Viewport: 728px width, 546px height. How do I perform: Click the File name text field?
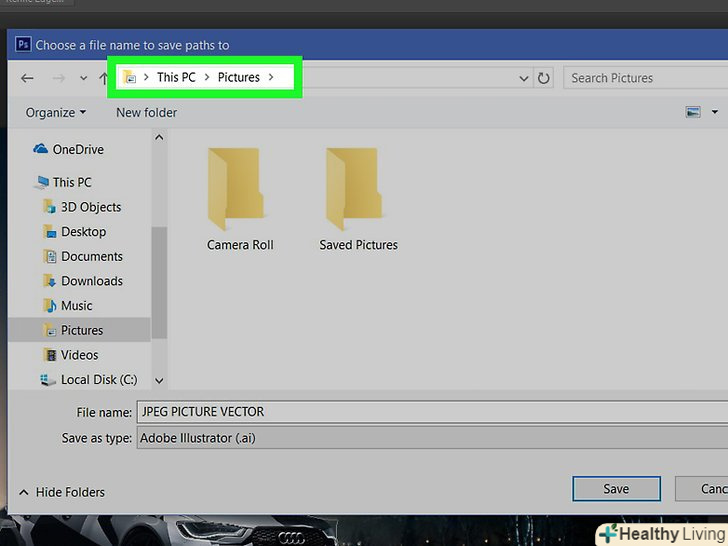(430, 412)
